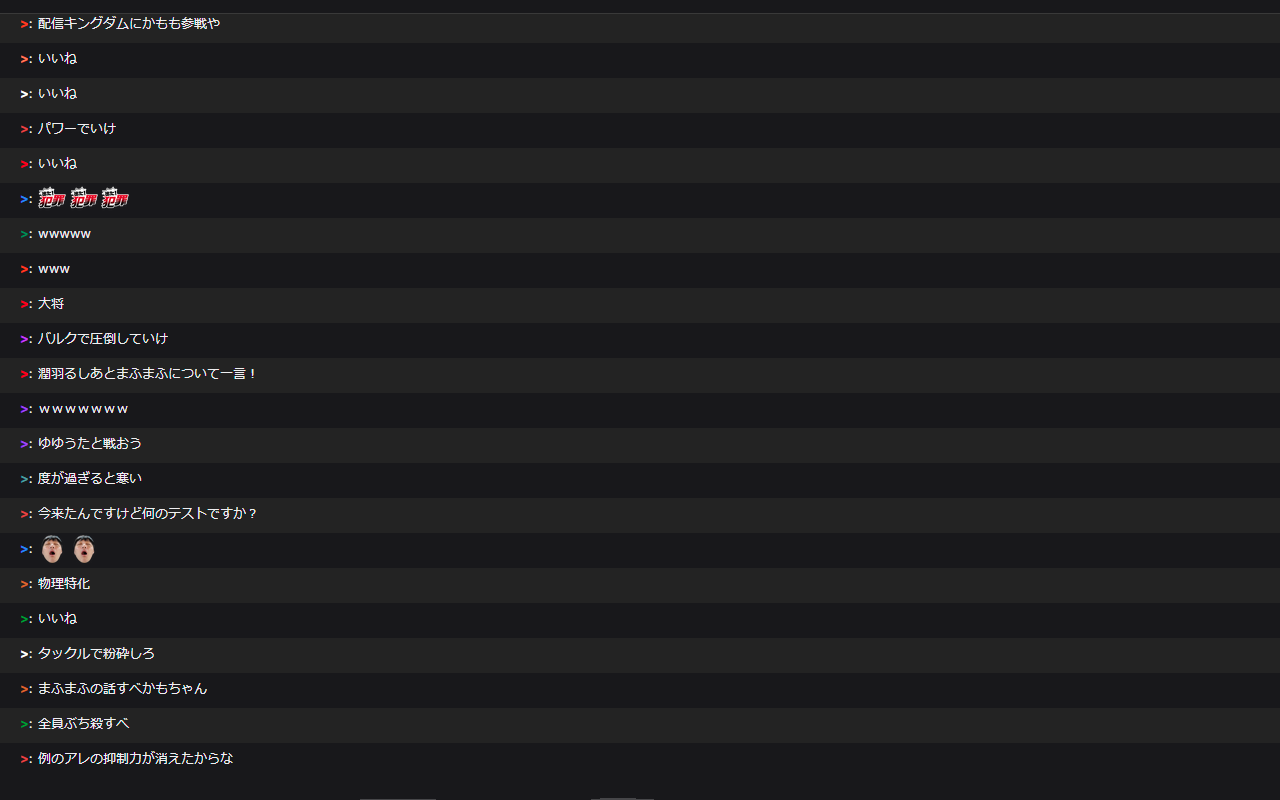Click the first red stamp emote

(x=52, y=199)
